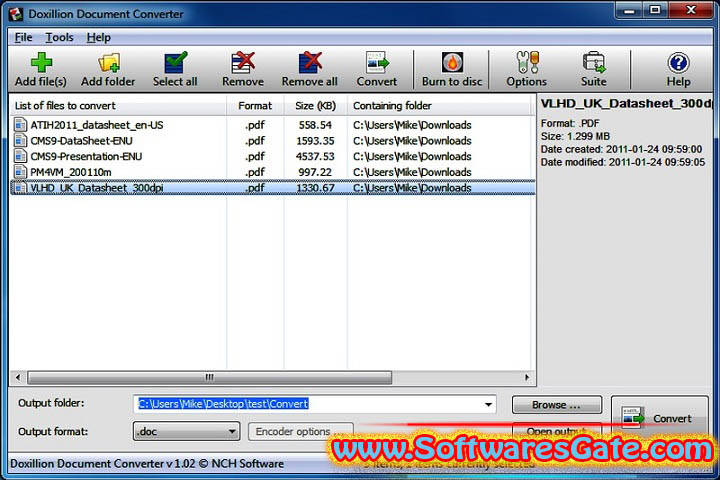720x480 pixels.
Task: Click size value 1593.35
Action: [x=315, y=141]
